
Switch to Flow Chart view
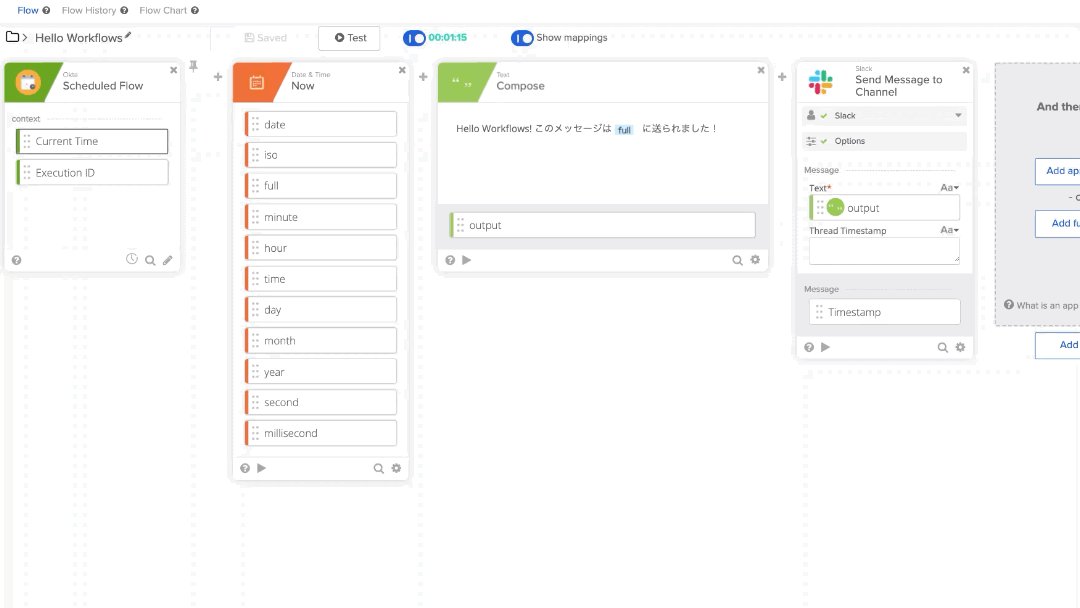point(162,10)
